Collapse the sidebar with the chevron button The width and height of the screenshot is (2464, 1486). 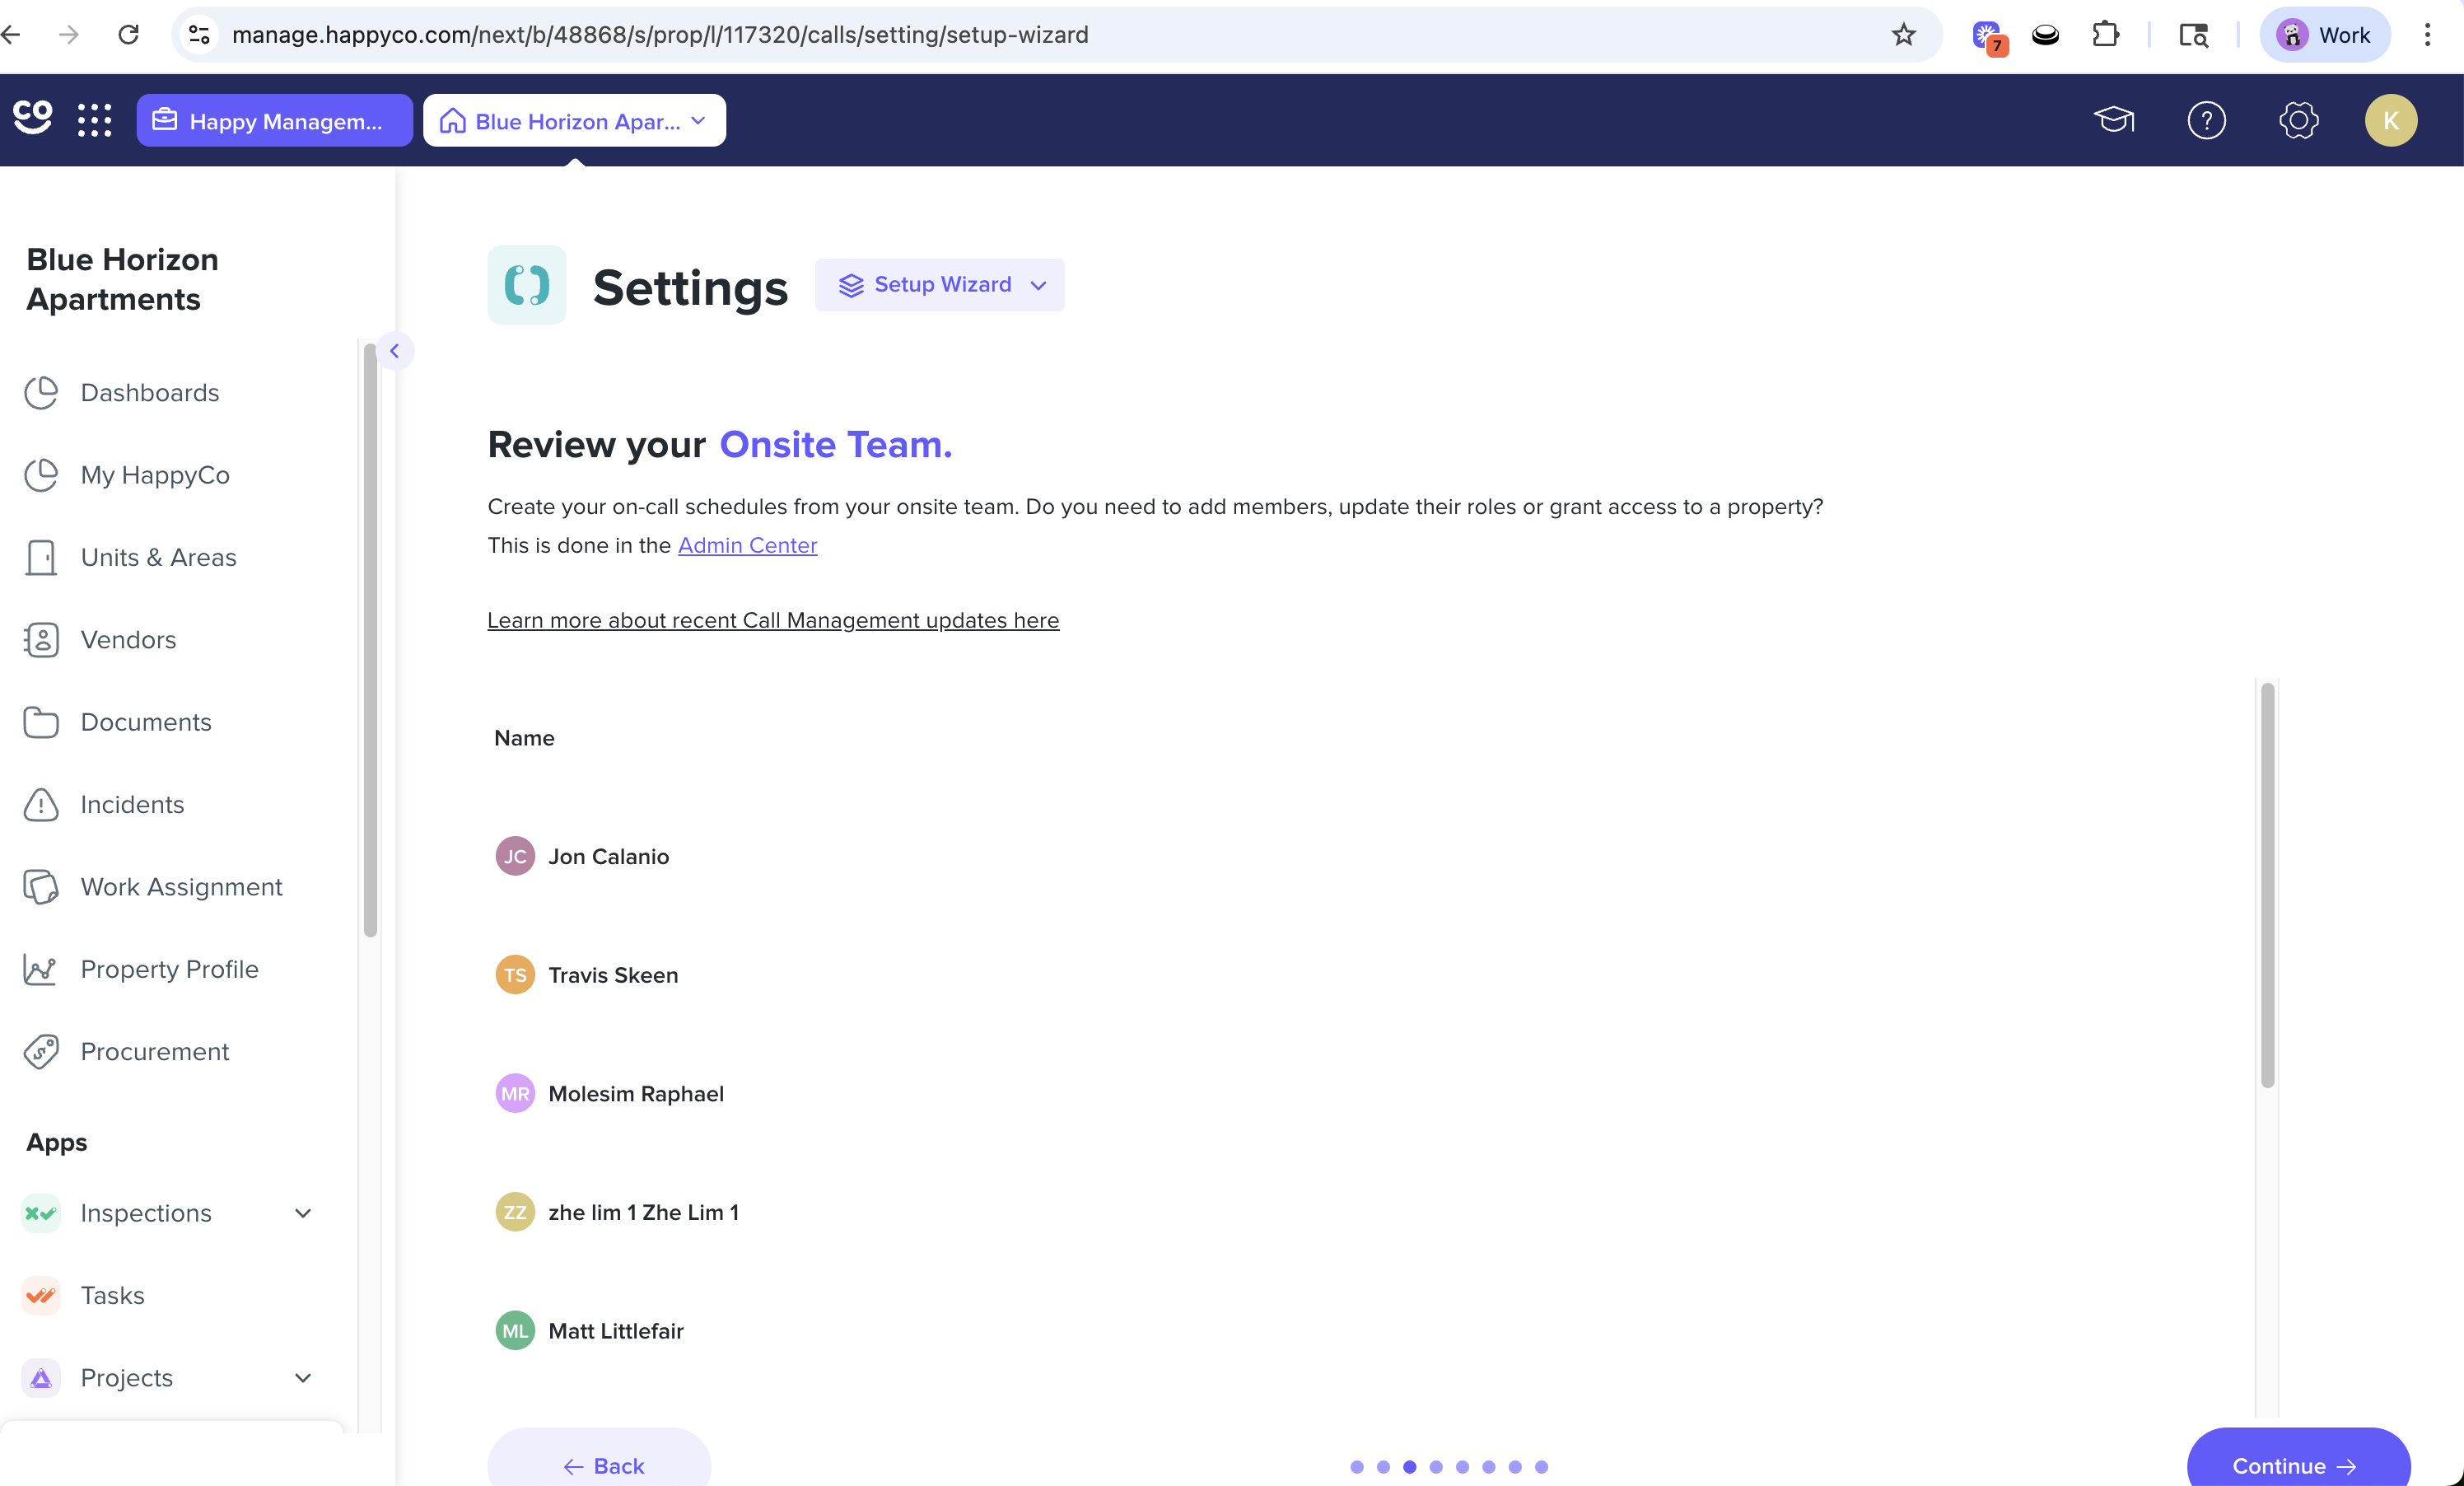tap(395, 350)
